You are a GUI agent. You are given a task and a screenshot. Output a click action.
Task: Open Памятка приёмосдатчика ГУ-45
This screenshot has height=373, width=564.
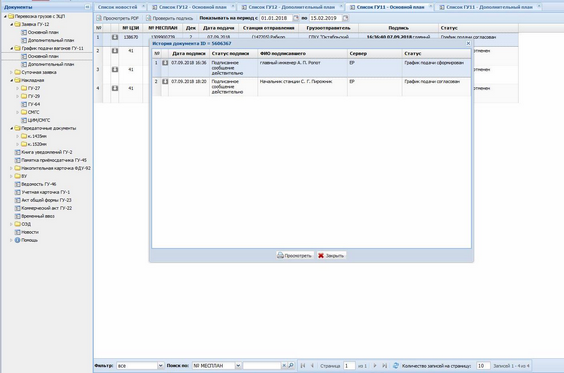(x=50, y=160)
